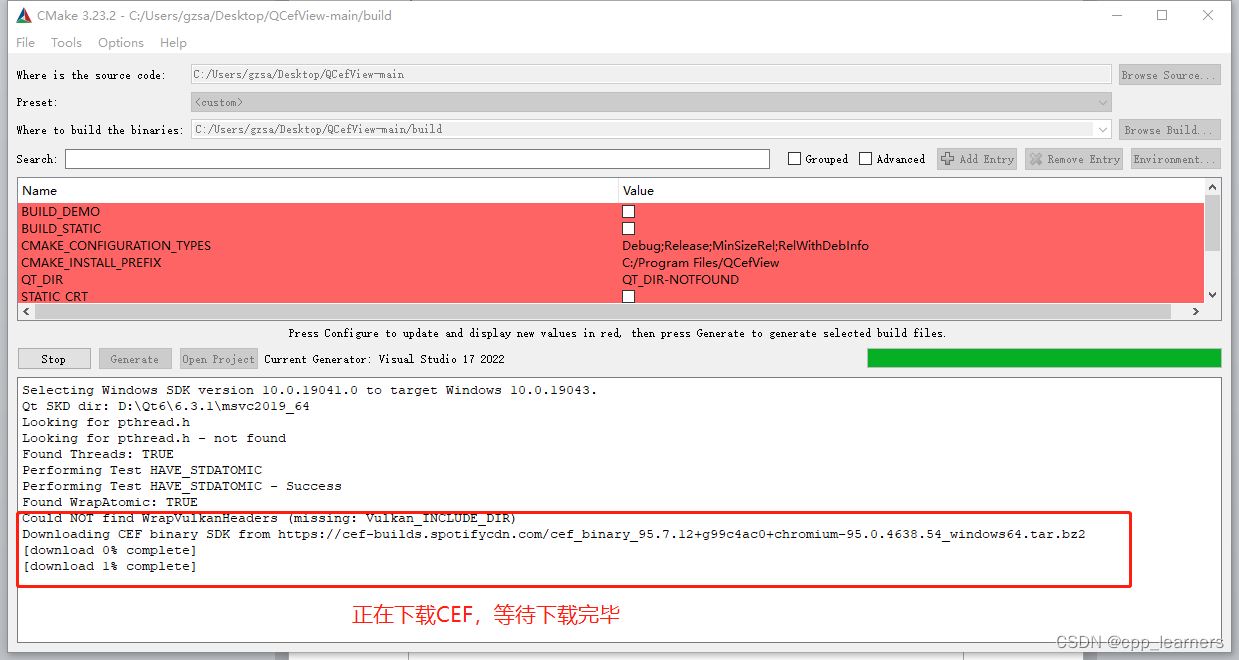Open the File menu
The height and width of the screenshot is (660, 1239).
coord(24,42)
